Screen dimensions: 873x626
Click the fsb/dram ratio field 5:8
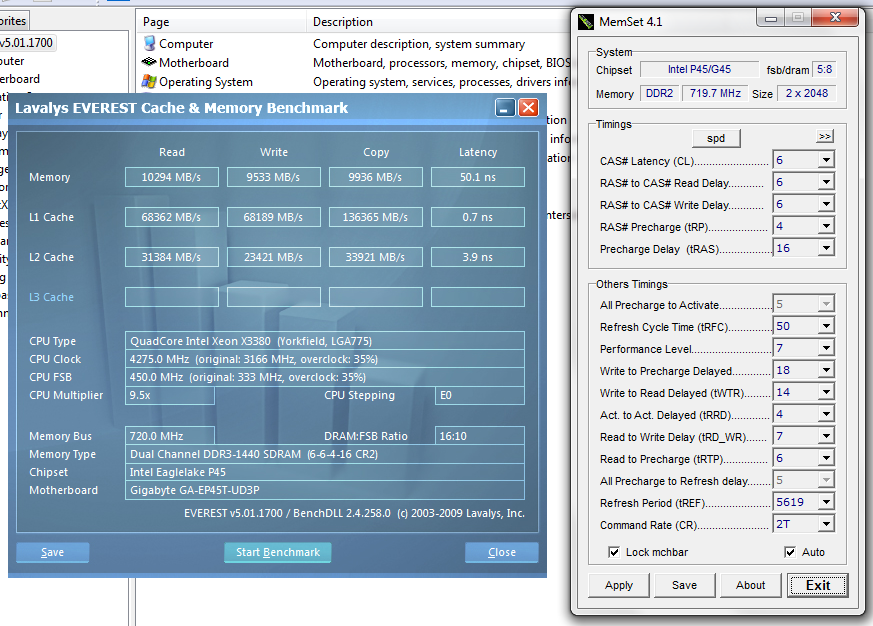click(825, 70)
